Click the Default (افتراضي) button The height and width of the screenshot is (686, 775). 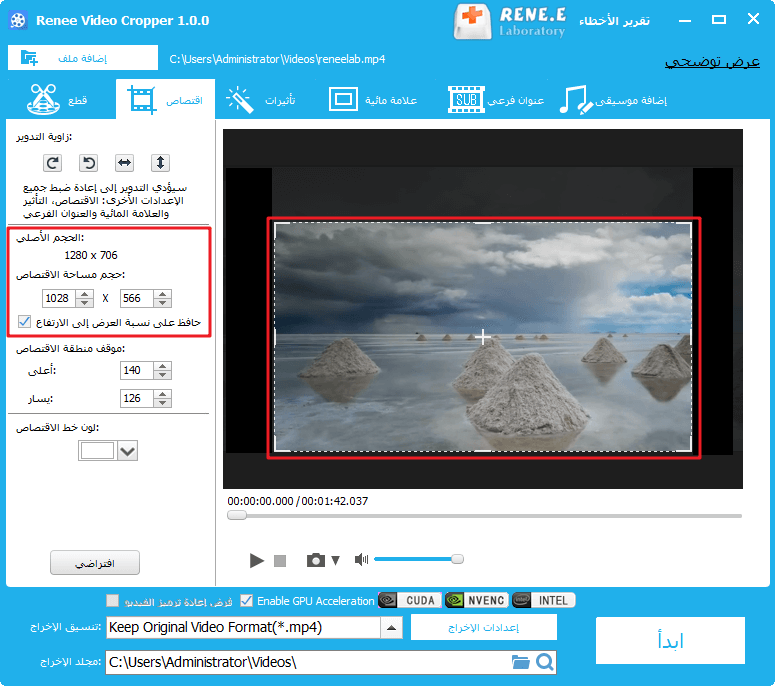[95, 563]
